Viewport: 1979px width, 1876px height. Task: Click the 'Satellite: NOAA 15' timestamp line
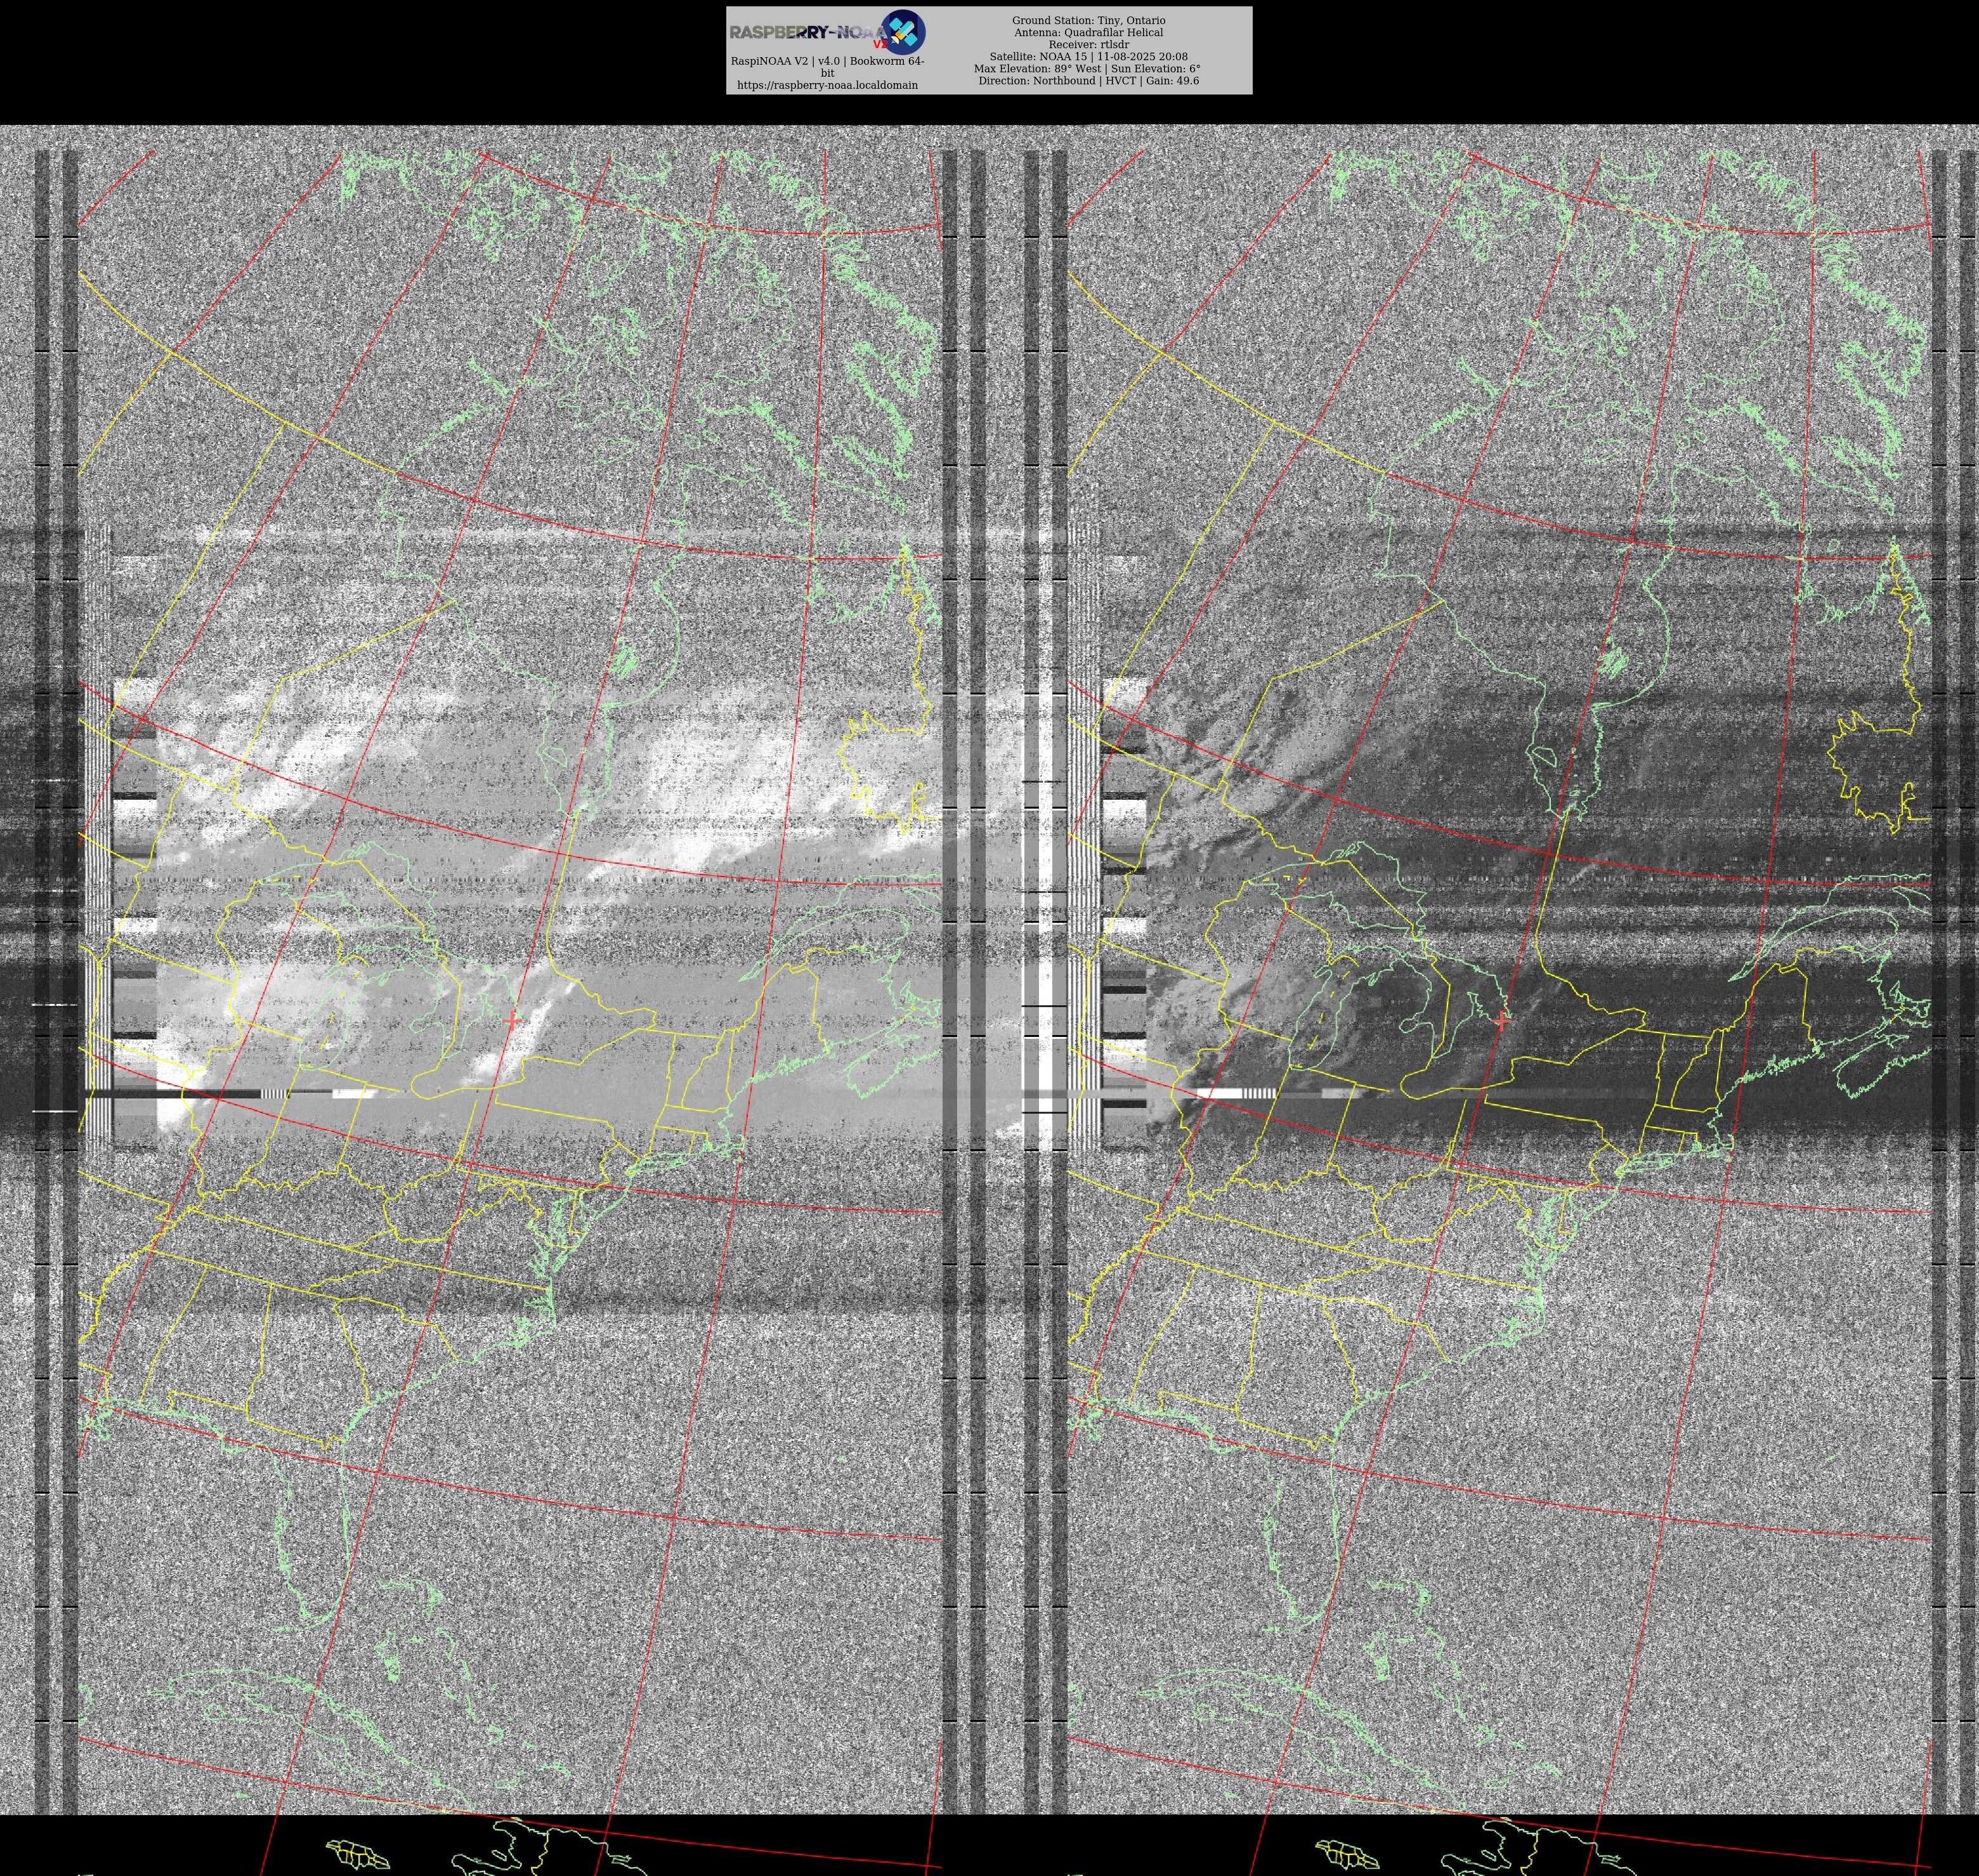click(x=1088, y=57)
